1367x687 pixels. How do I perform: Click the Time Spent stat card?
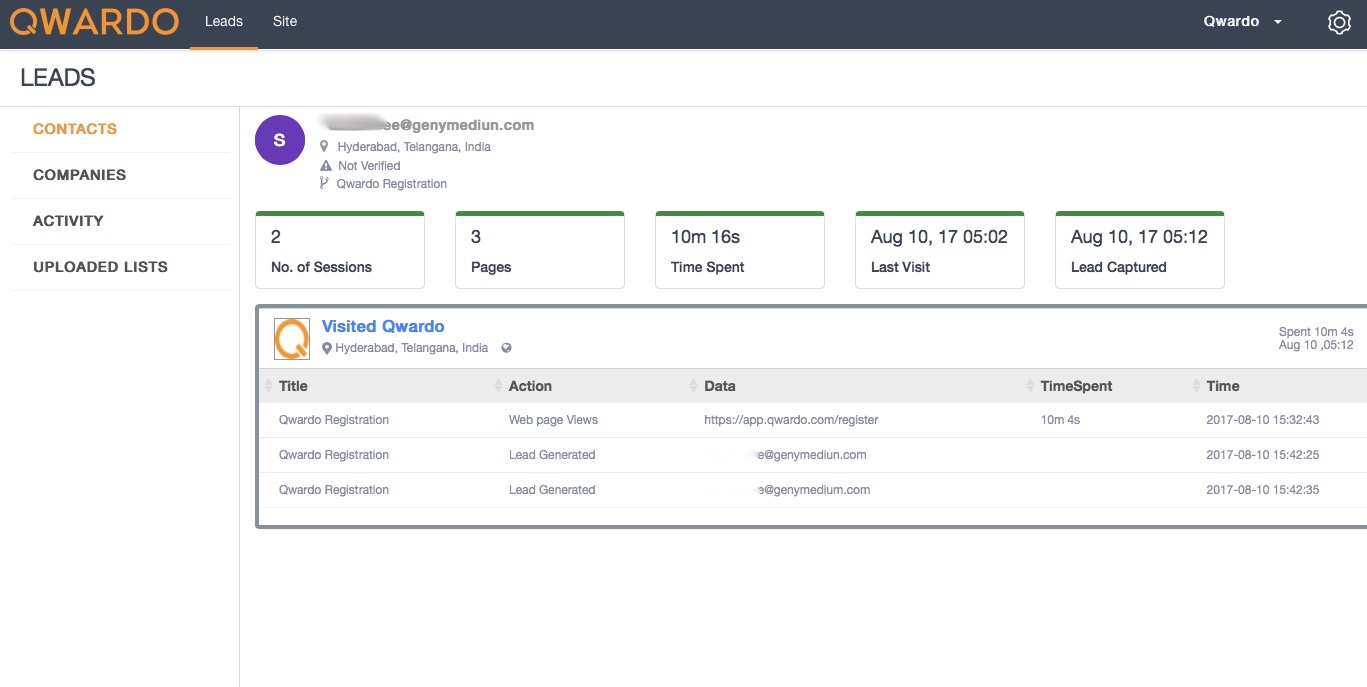(x=740, y=250)
